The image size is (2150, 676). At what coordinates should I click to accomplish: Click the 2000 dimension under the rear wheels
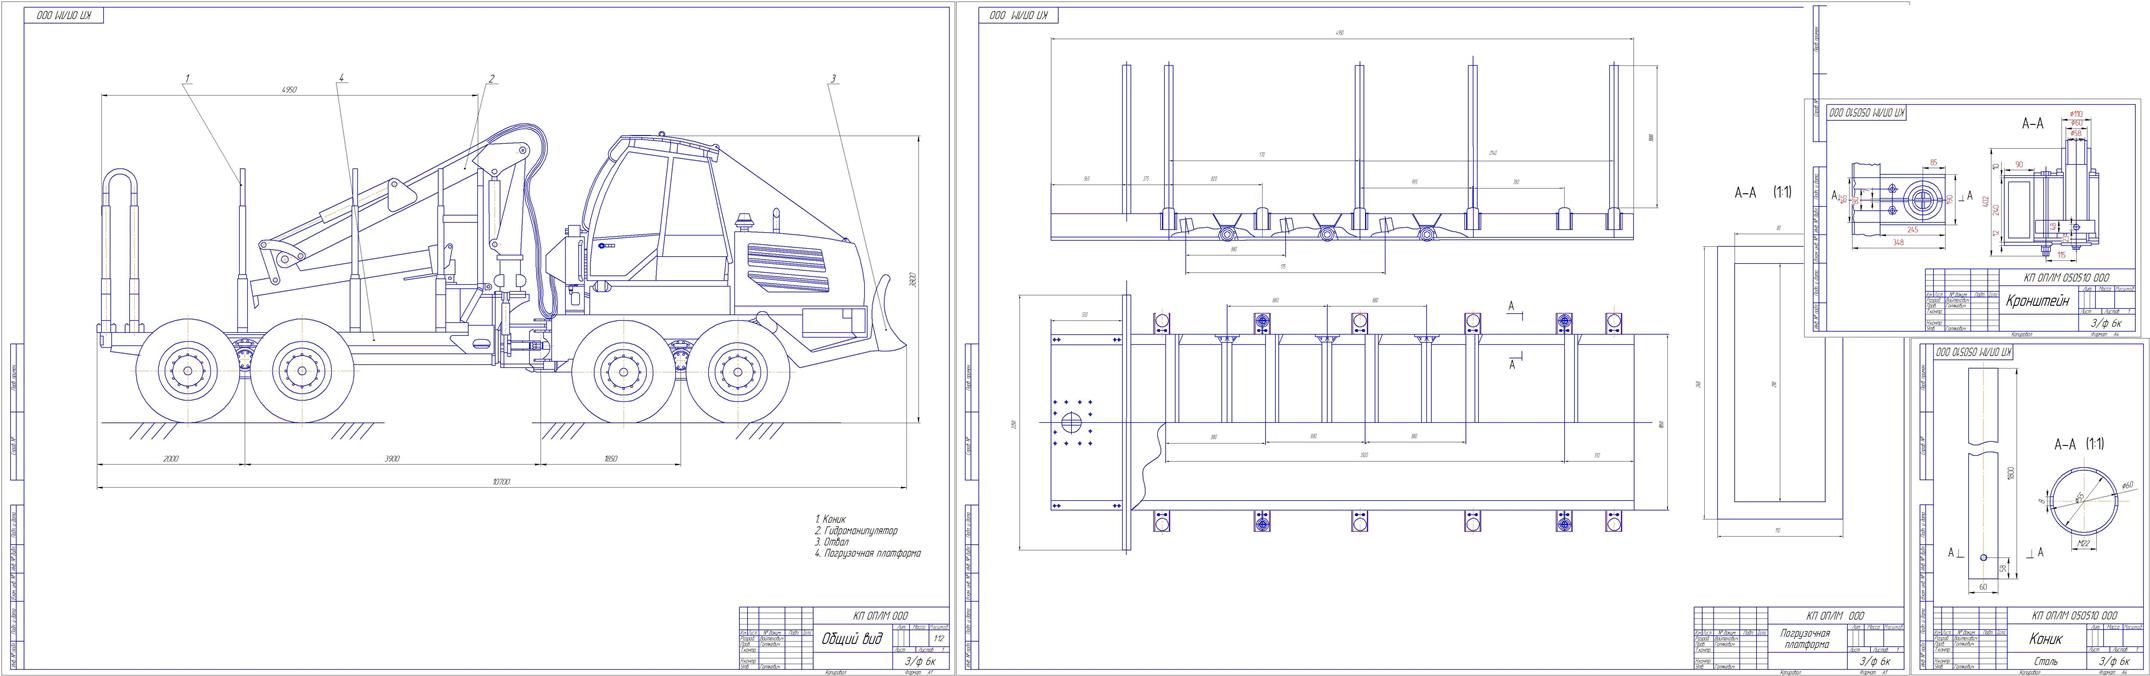pos(170,459)
